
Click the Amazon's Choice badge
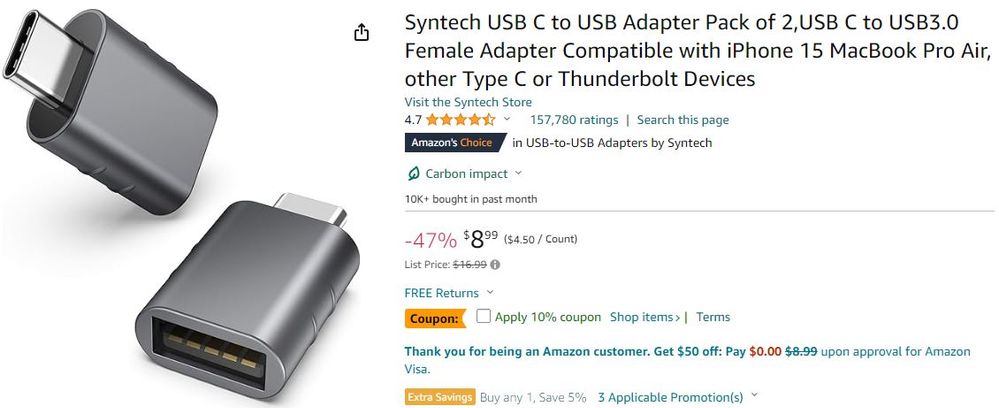pos(452,143)
